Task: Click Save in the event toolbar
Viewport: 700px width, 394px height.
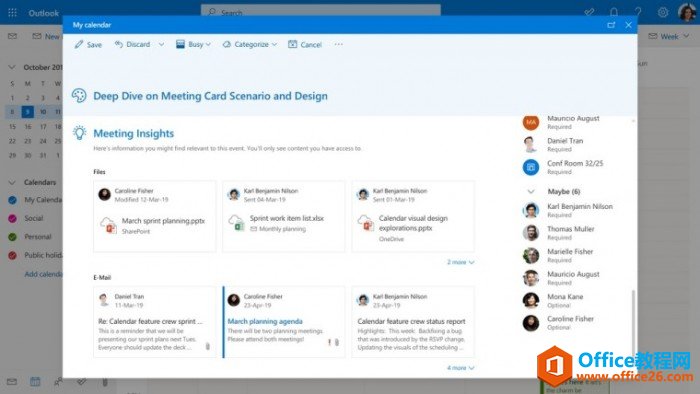Action: tap(88, 44)
